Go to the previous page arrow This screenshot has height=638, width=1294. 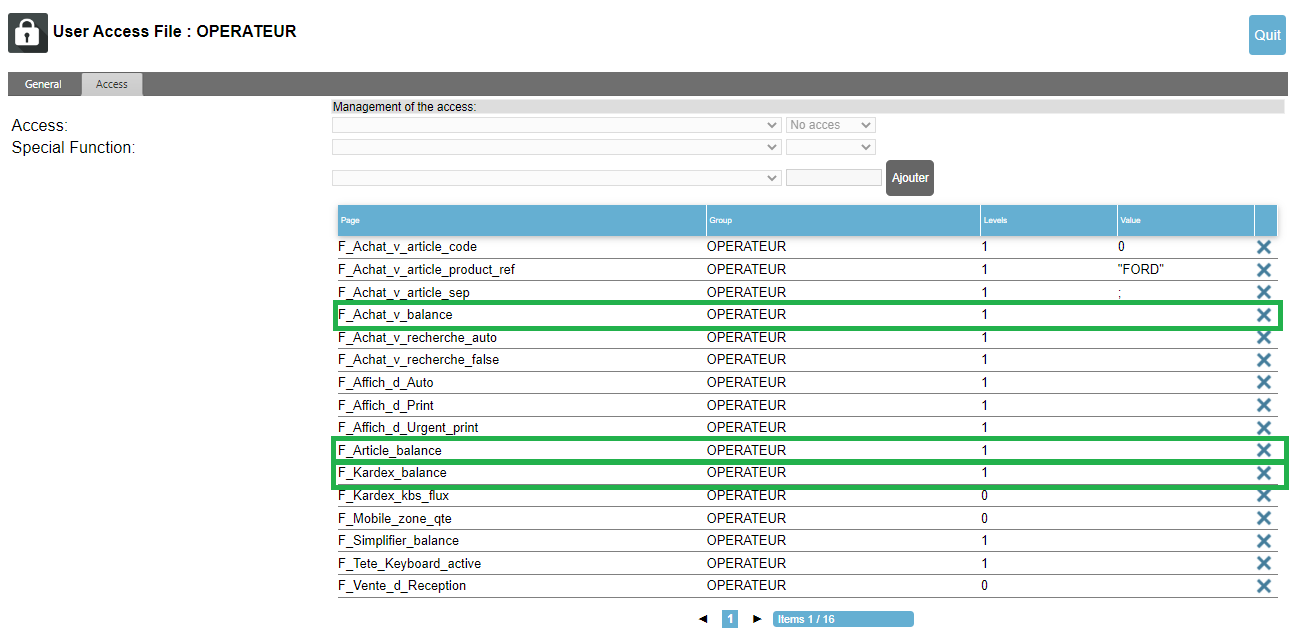pos(702,619)
